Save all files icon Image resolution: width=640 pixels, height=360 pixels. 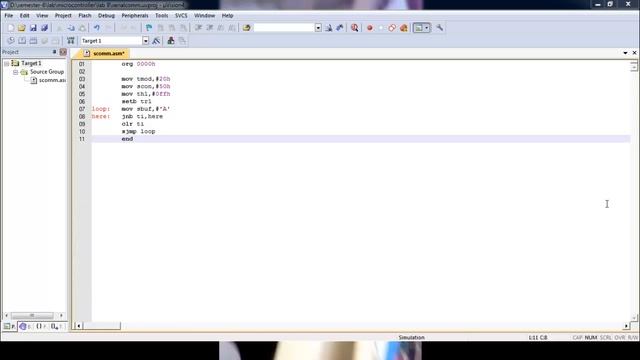[x=44, y=28]
